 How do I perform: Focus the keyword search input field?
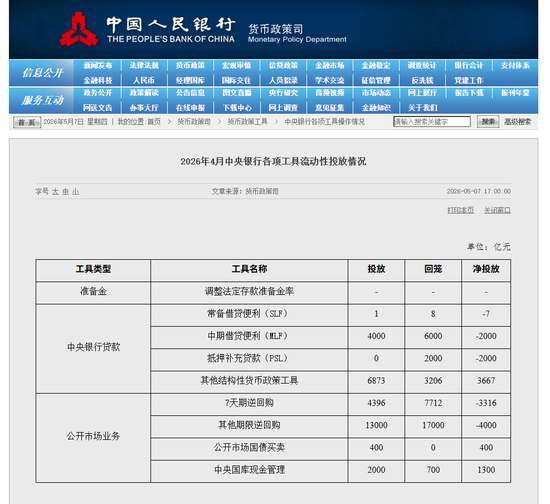click(432, 122)
